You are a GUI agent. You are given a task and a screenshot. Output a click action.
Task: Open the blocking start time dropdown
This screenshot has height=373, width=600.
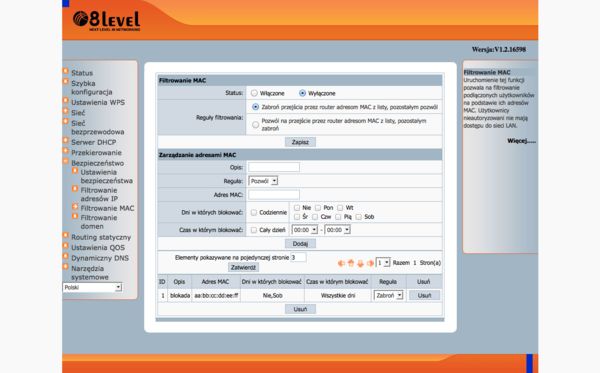[305, 230]
